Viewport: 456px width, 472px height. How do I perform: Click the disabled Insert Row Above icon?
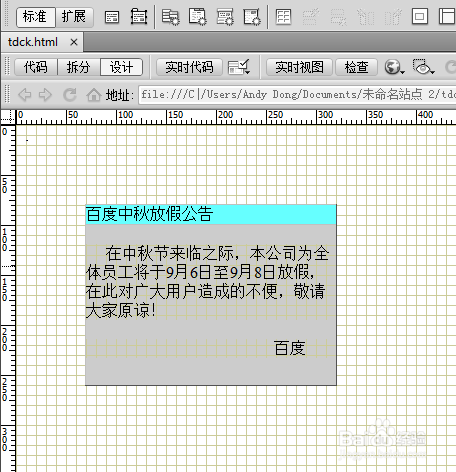click(311, 17)
